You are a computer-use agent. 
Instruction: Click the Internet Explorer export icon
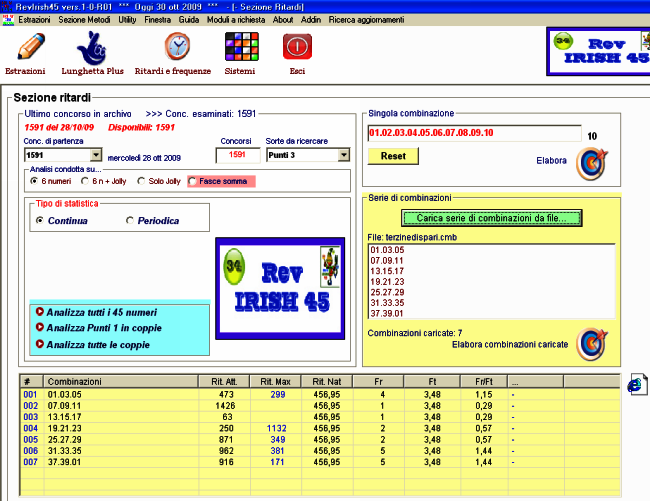(637, 384)
